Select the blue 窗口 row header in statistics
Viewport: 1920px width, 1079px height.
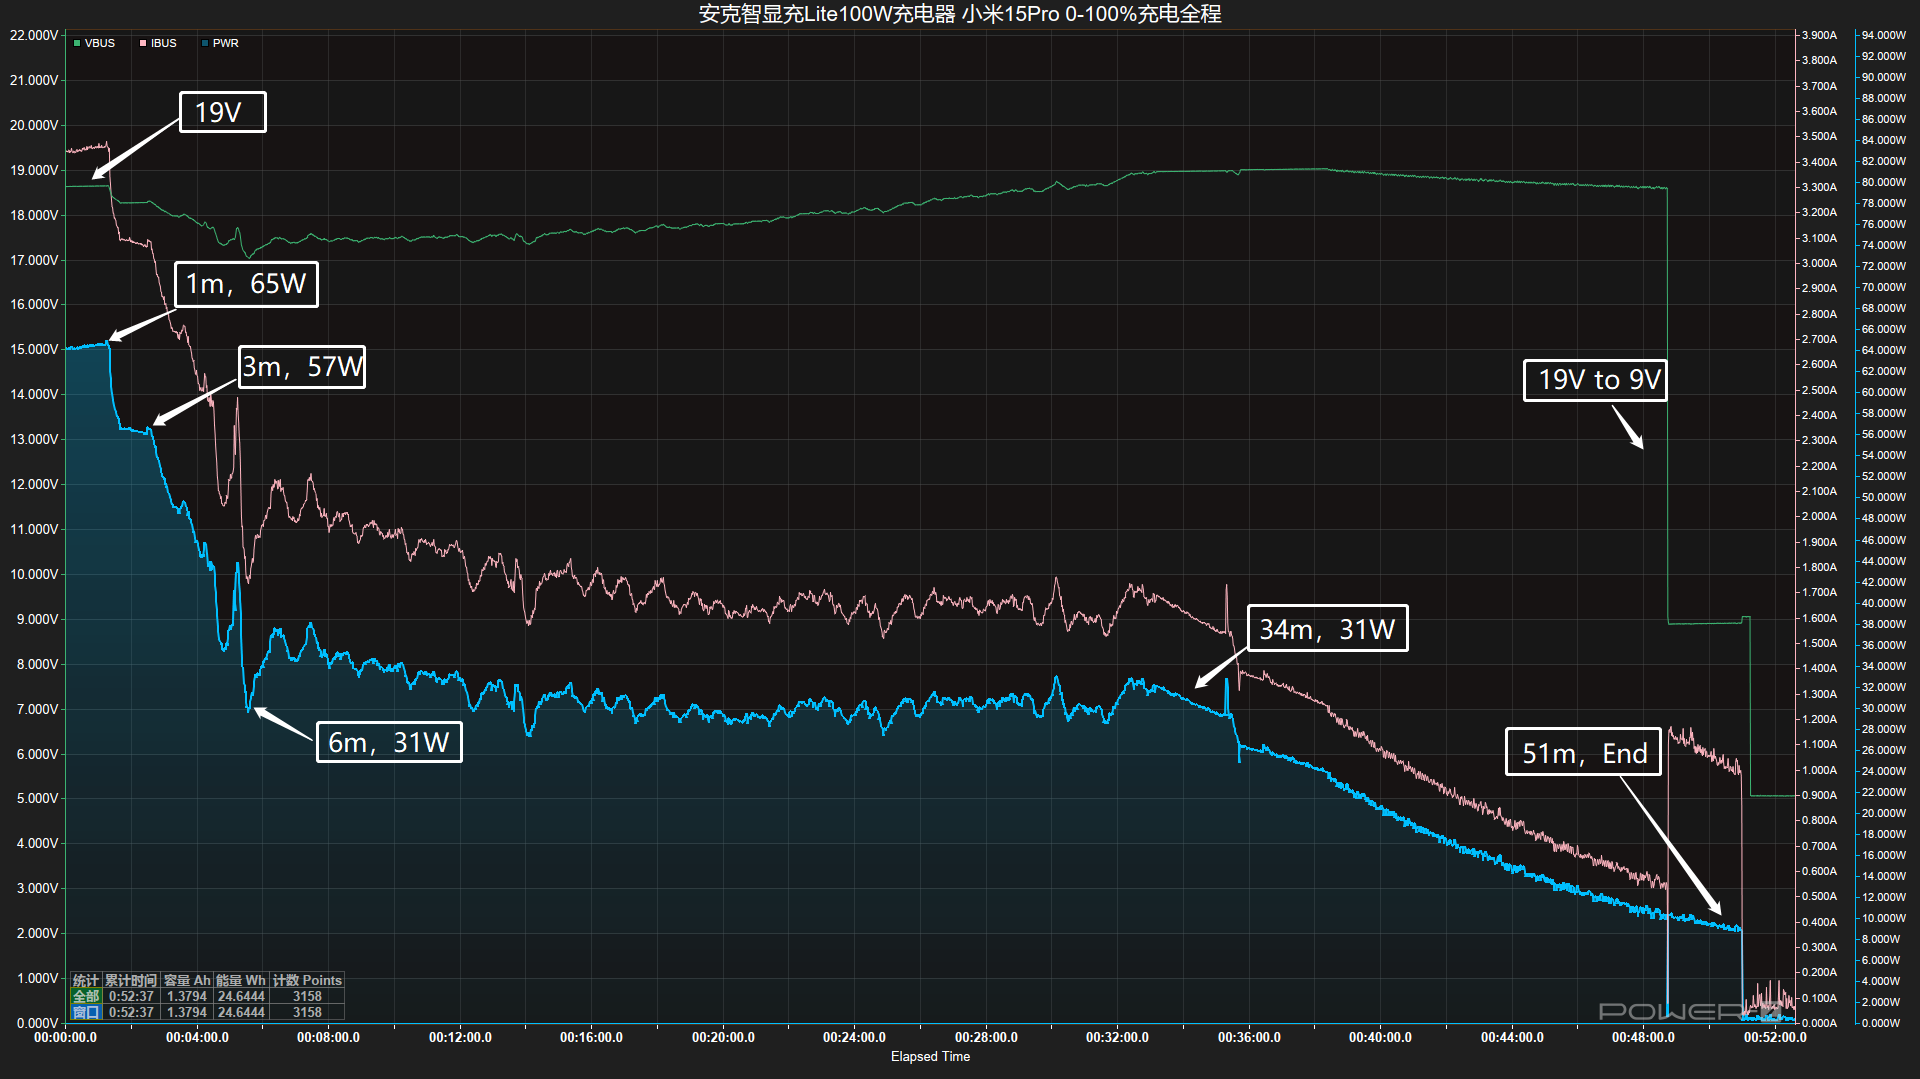point(86,1012)
